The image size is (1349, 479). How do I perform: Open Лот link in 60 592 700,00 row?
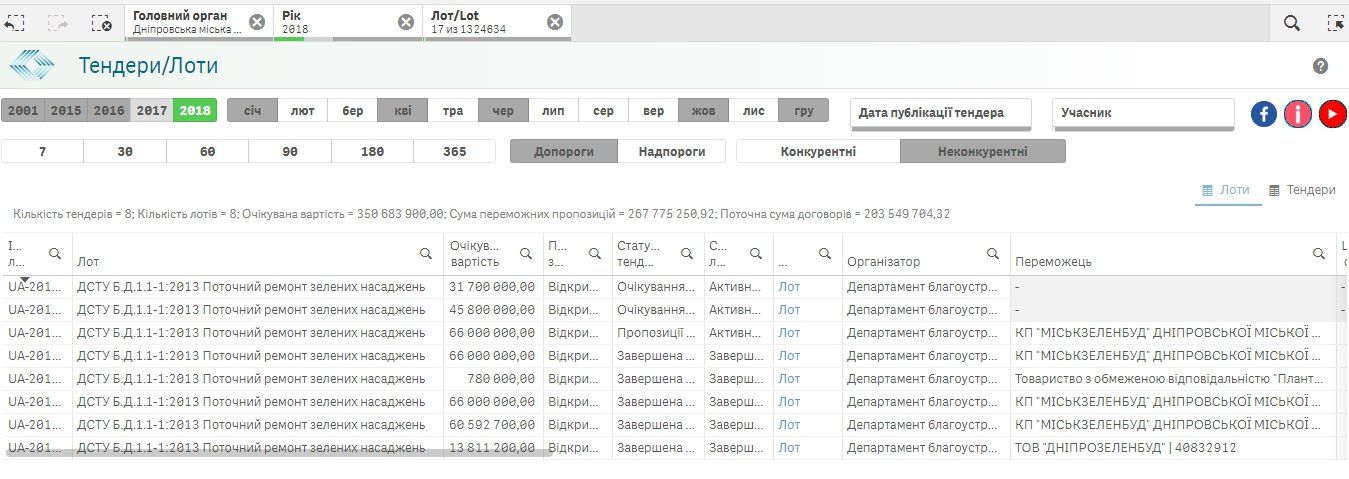[789, 425]
